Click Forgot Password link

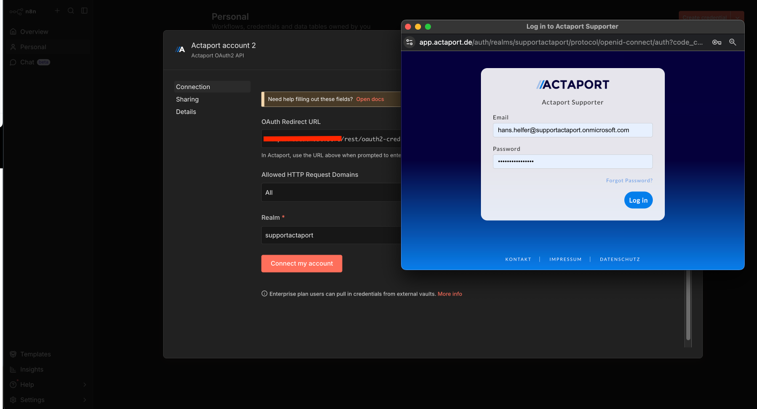pos(629,181)
